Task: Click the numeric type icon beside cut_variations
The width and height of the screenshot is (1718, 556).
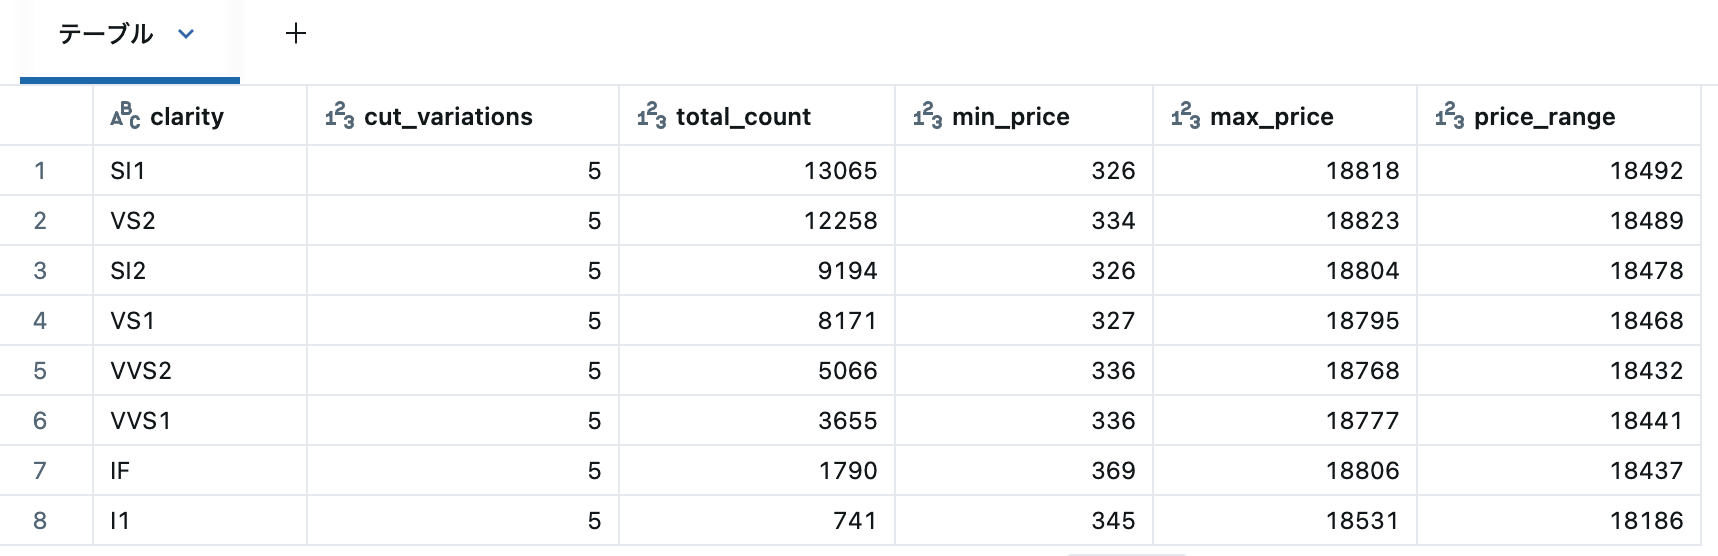Action: [340, 116]
